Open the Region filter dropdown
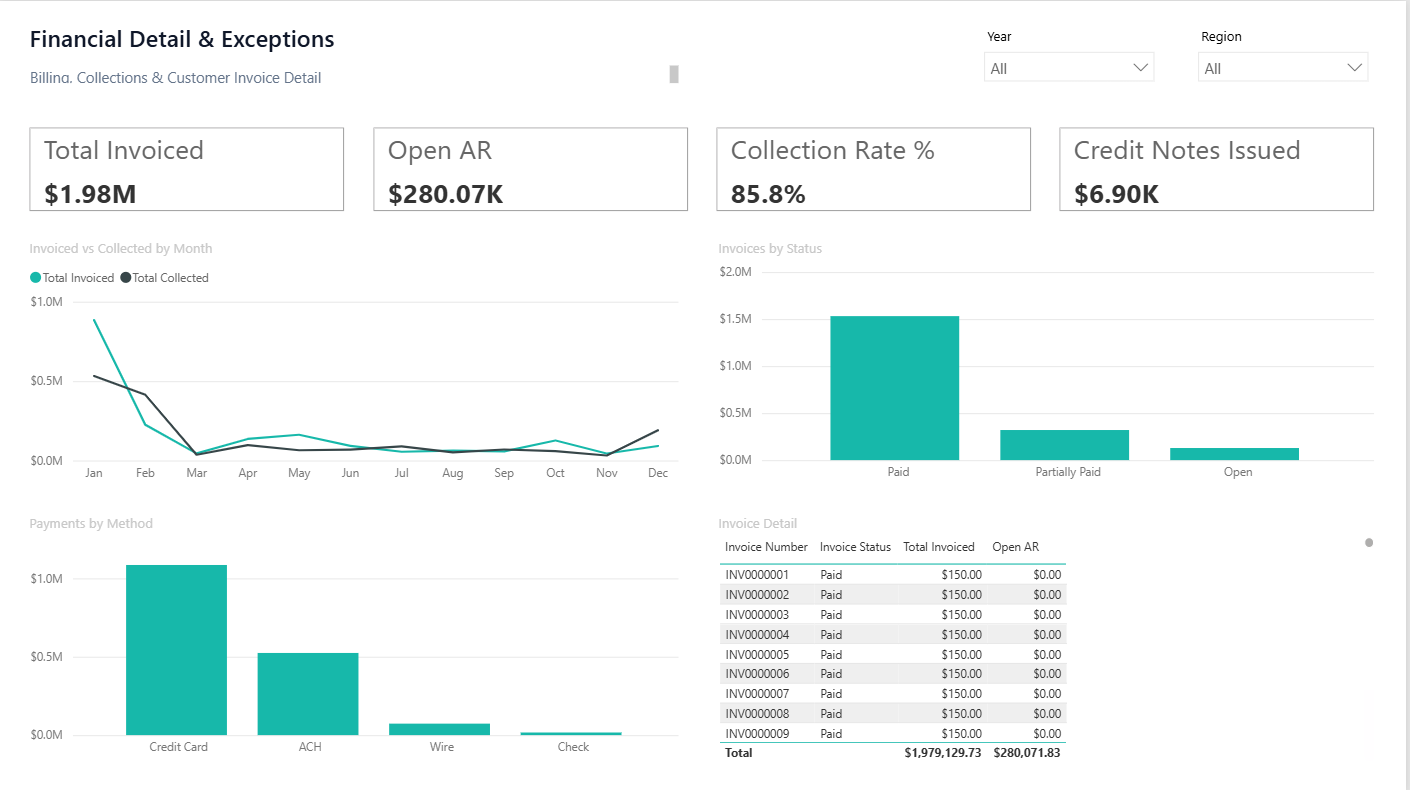Image resolution: width=1410 pixels, height=790 pixels. coord(1283,67)
